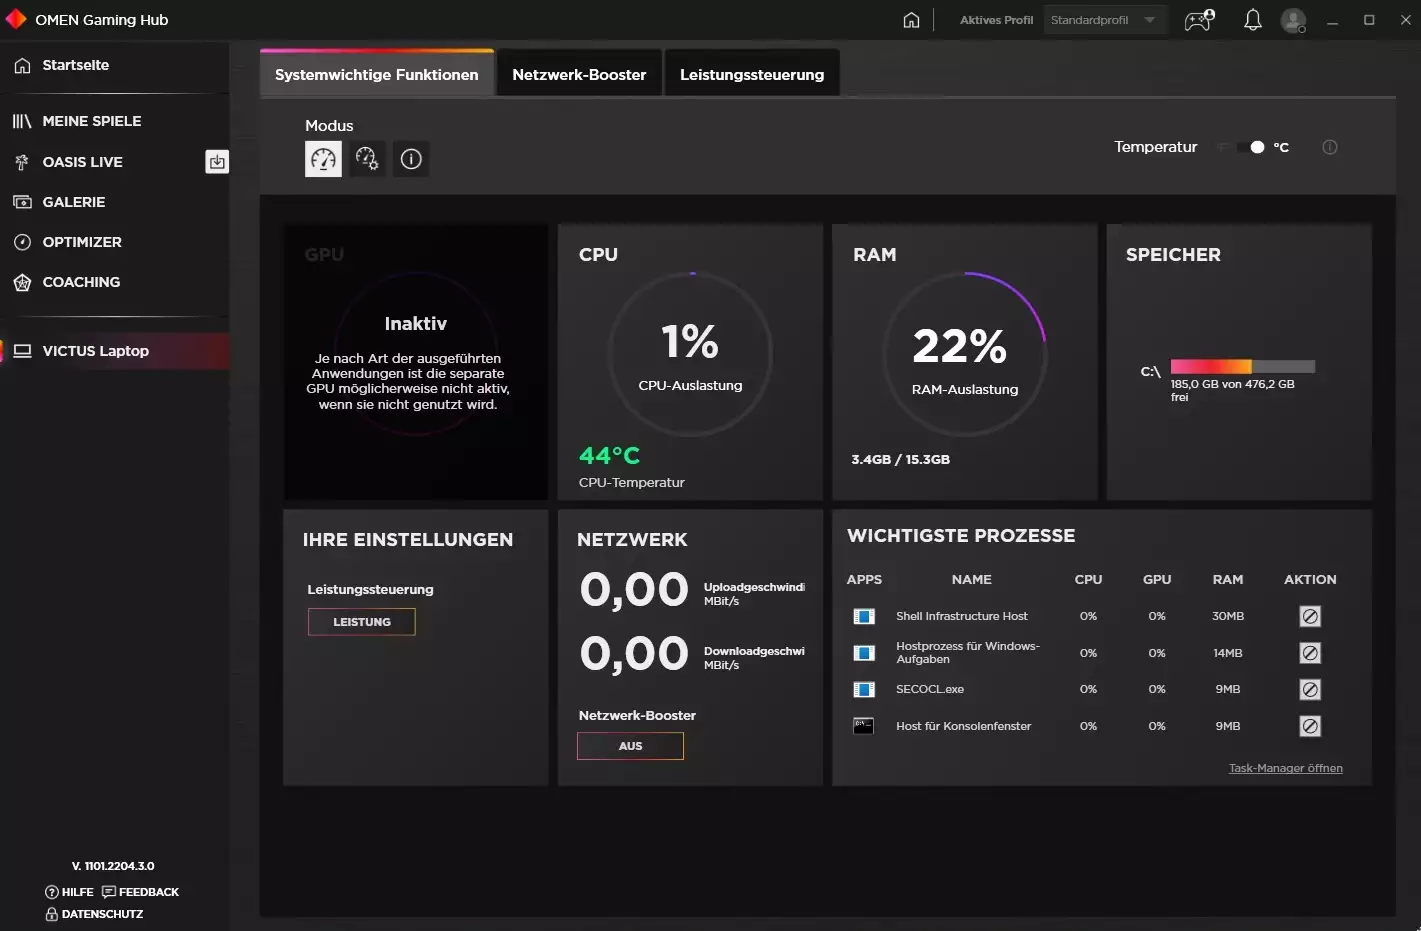Select VICTUS Laptop in sidebar
The image size is (1421, 931).
coord(115,351)
